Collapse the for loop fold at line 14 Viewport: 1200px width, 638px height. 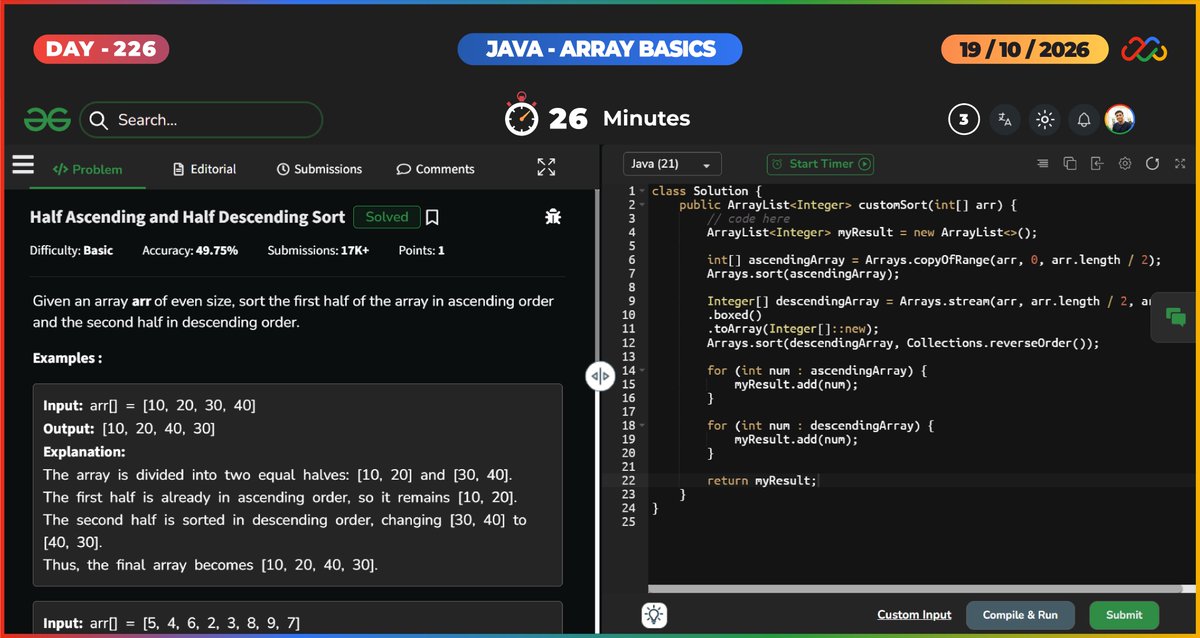pyautogui.click(x=641, y=370)
